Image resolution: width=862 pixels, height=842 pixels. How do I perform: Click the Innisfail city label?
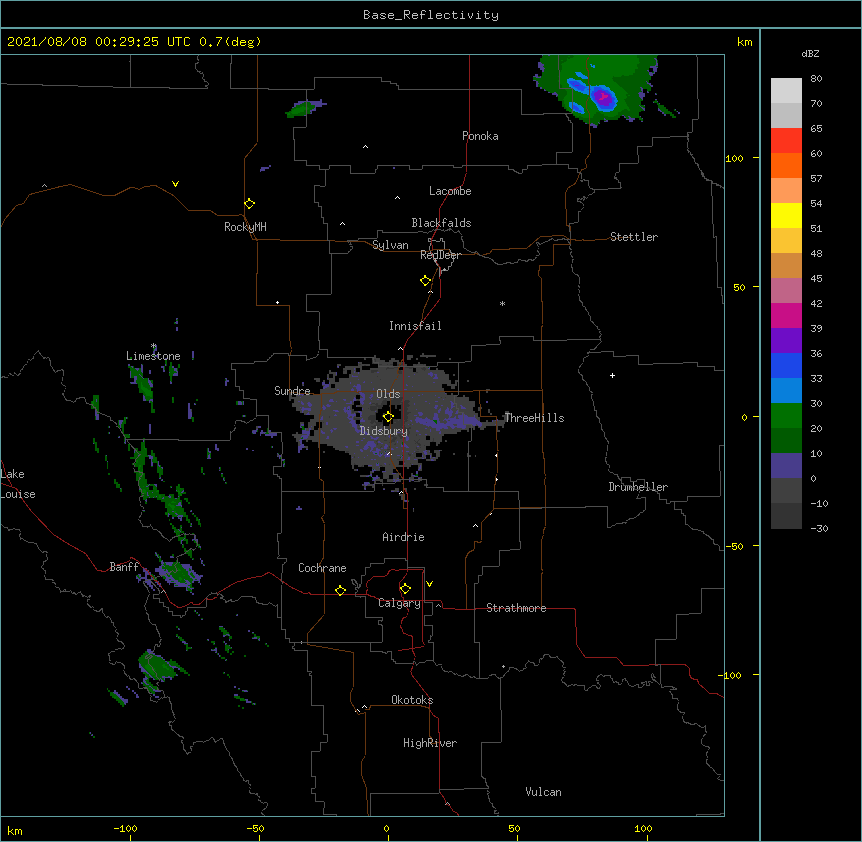(x=415, y=326)
